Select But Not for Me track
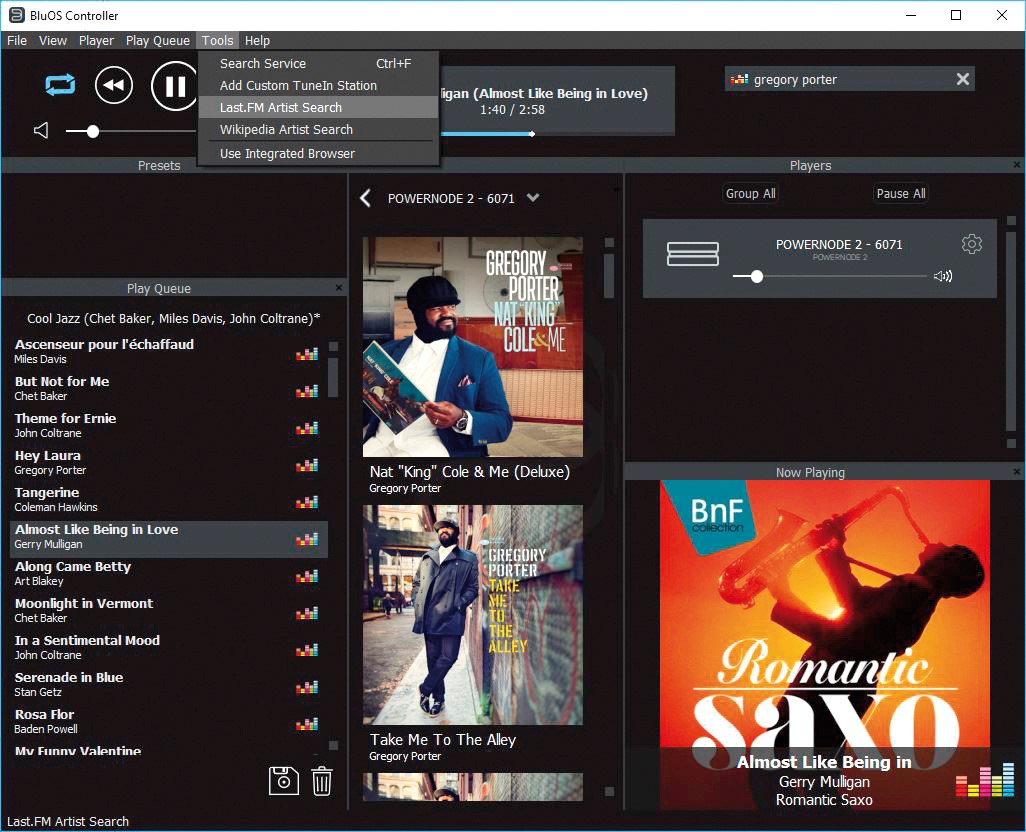 [169, 389]
